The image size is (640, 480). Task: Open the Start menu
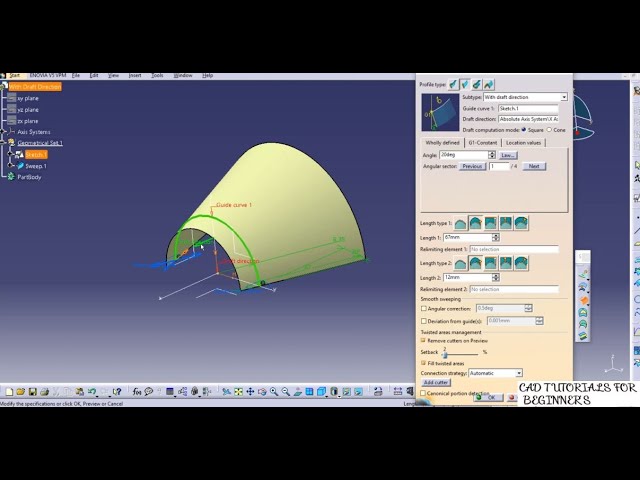point(15,76)
